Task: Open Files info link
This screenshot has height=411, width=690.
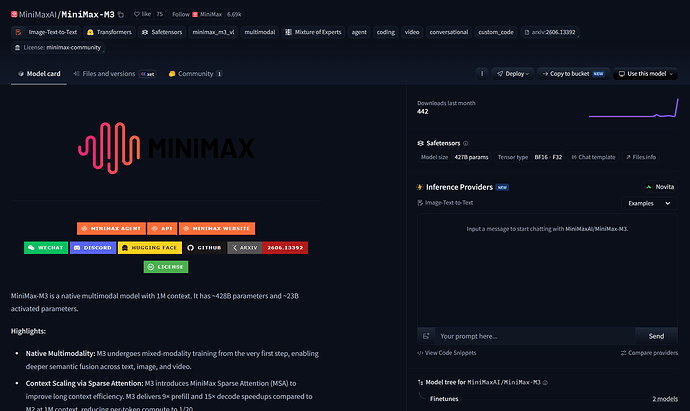Action: click(x=641, y=157)
